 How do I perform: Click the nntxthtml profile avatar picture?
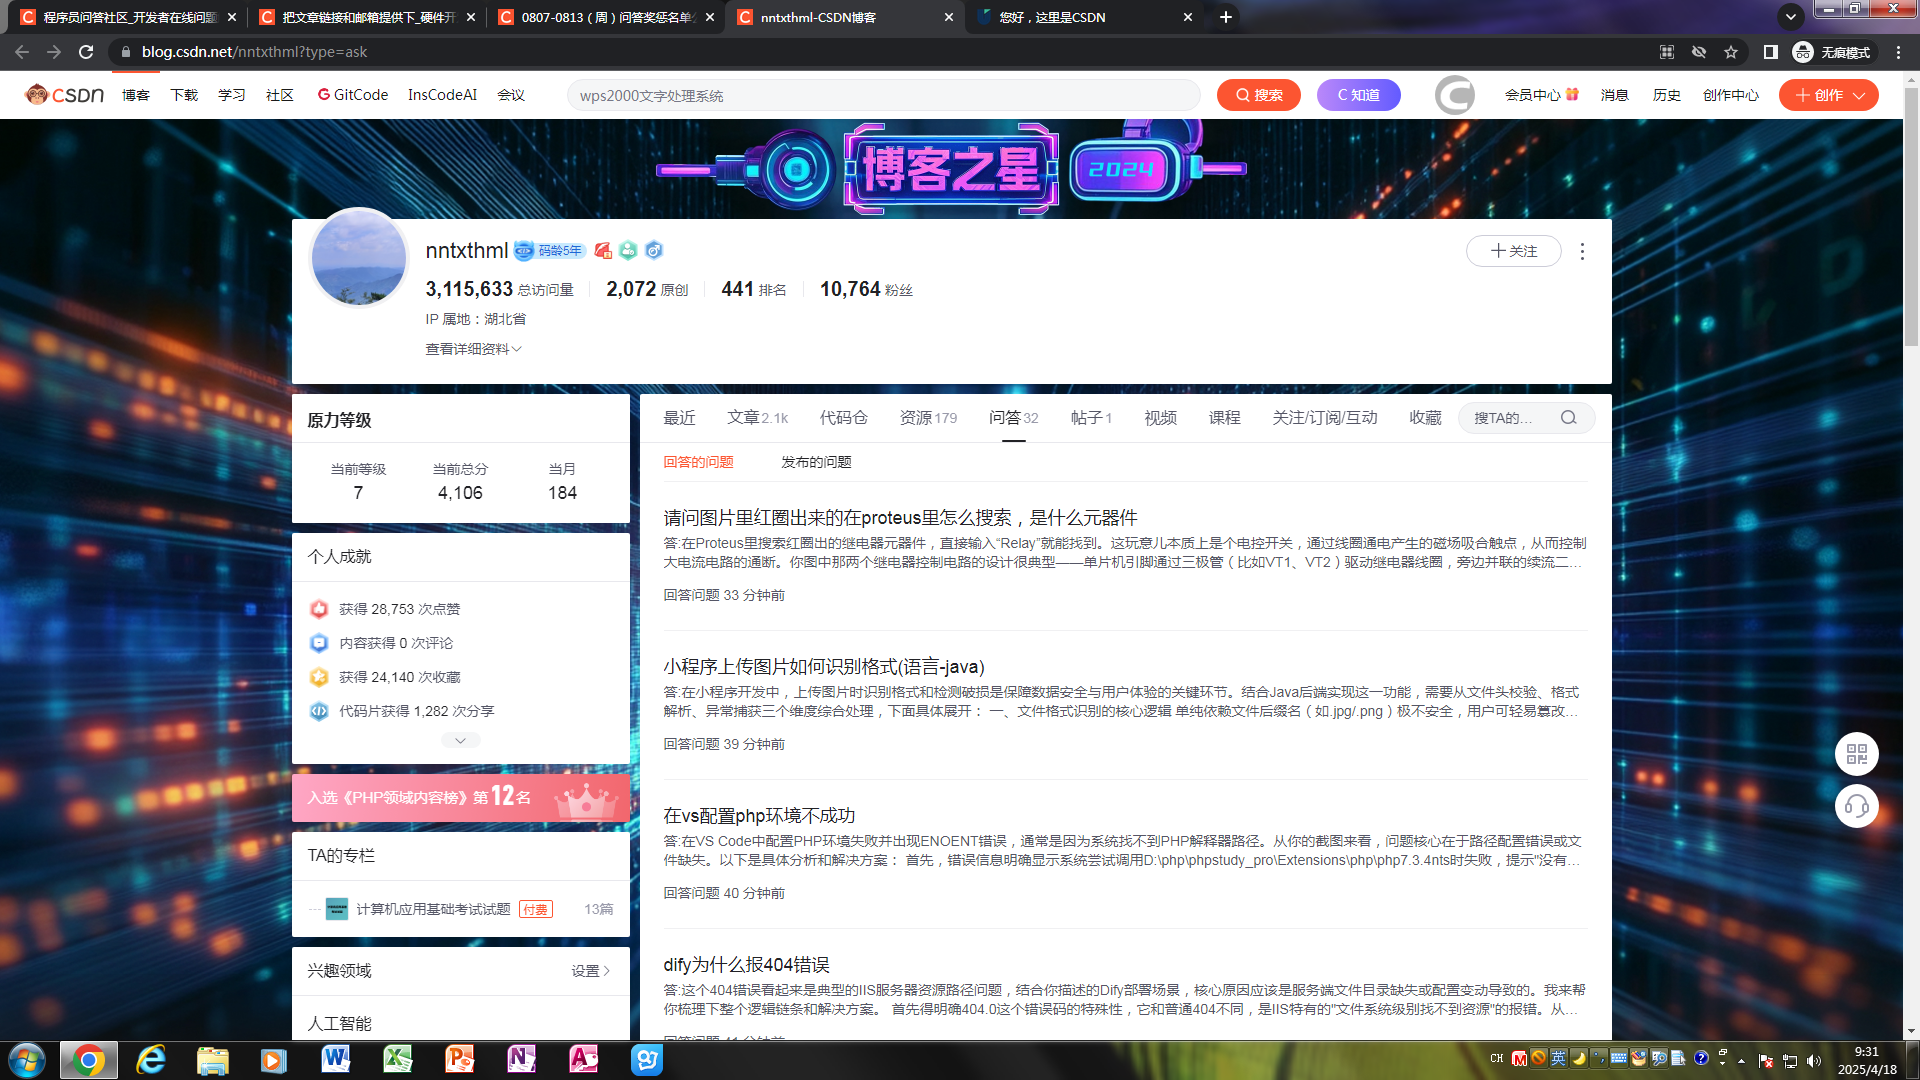tap(359, 257)
